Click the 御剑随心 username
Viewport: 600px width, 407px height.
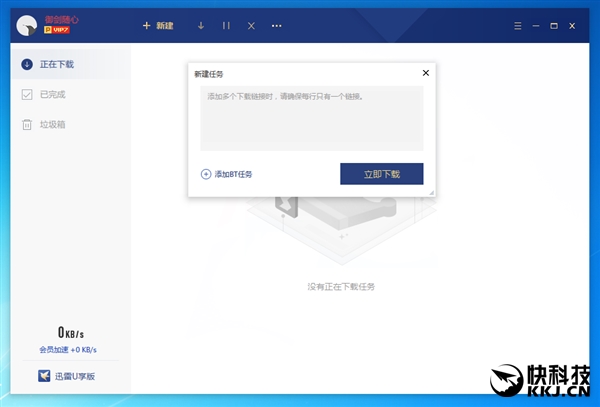tap(61, 20)
